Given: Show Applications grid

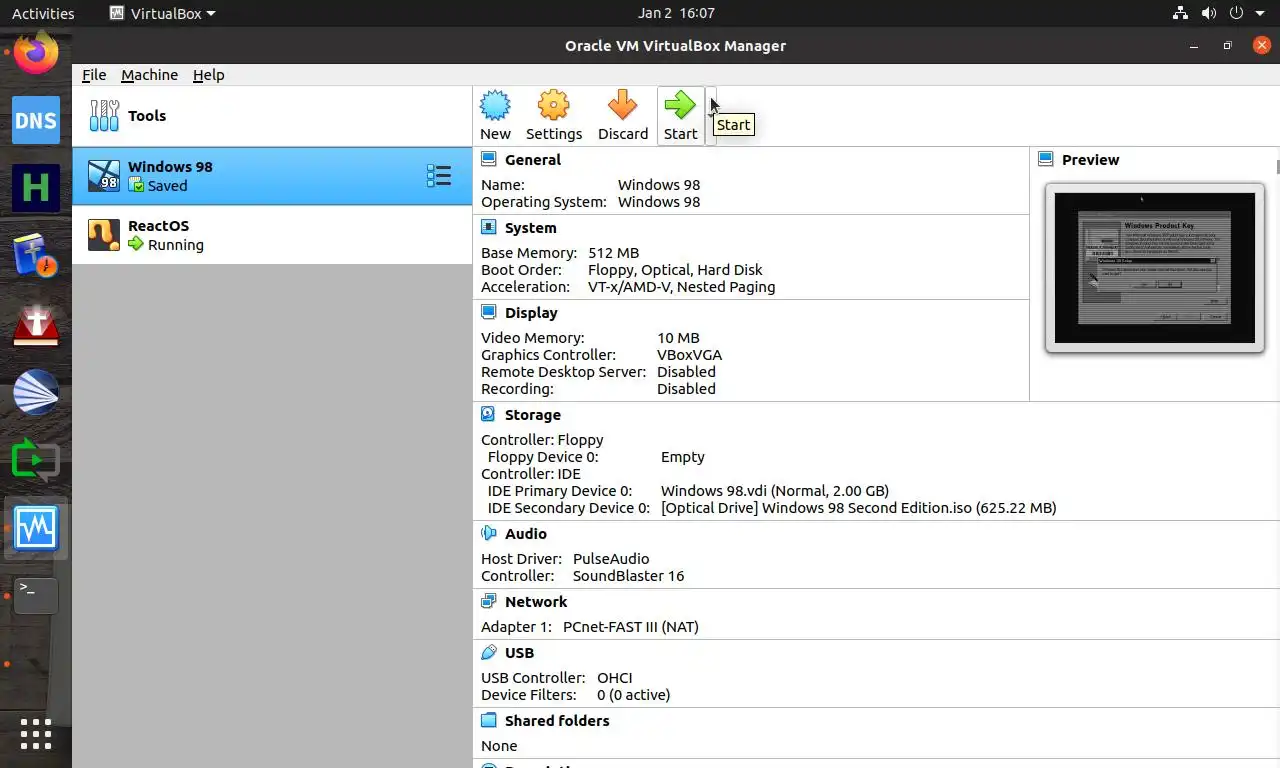Looking at the screenshot, I should pos(36,733).
